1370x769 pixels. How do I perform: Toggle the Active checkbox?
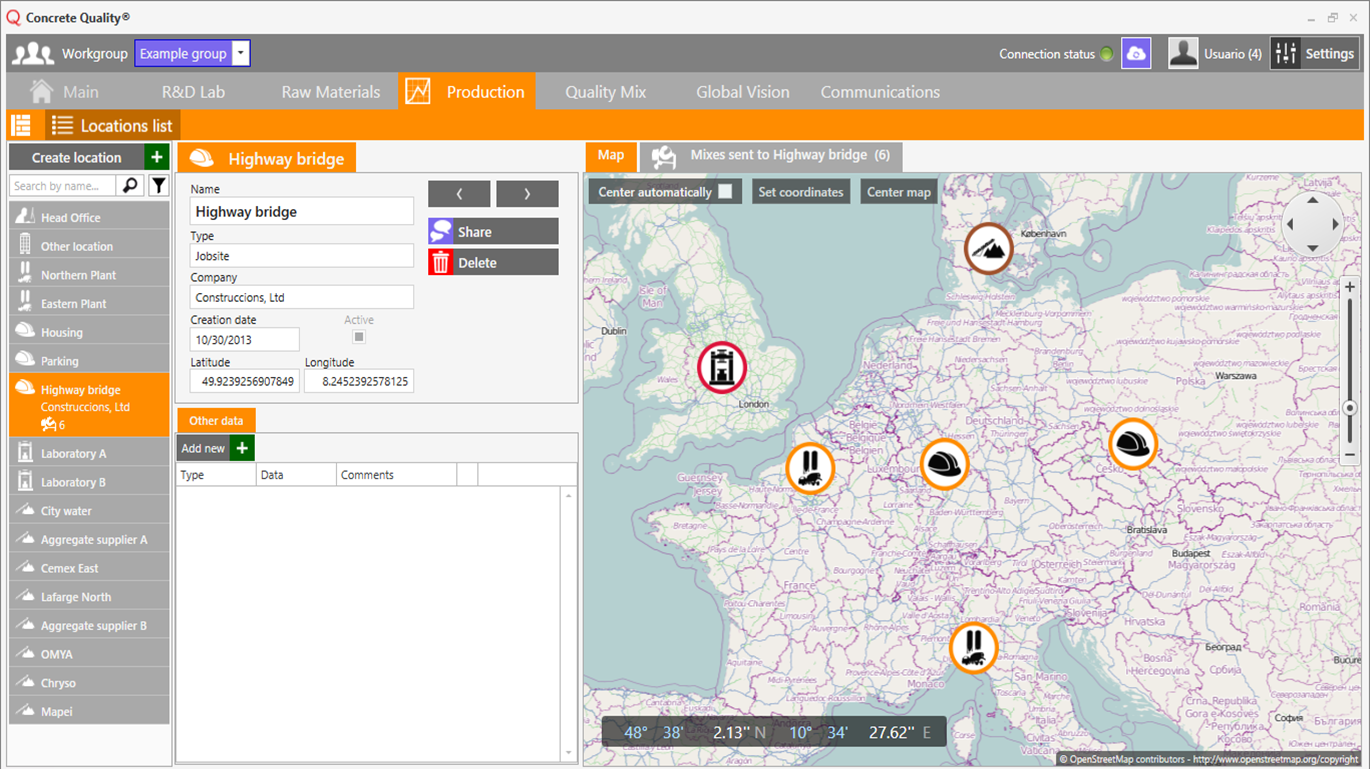359,338
